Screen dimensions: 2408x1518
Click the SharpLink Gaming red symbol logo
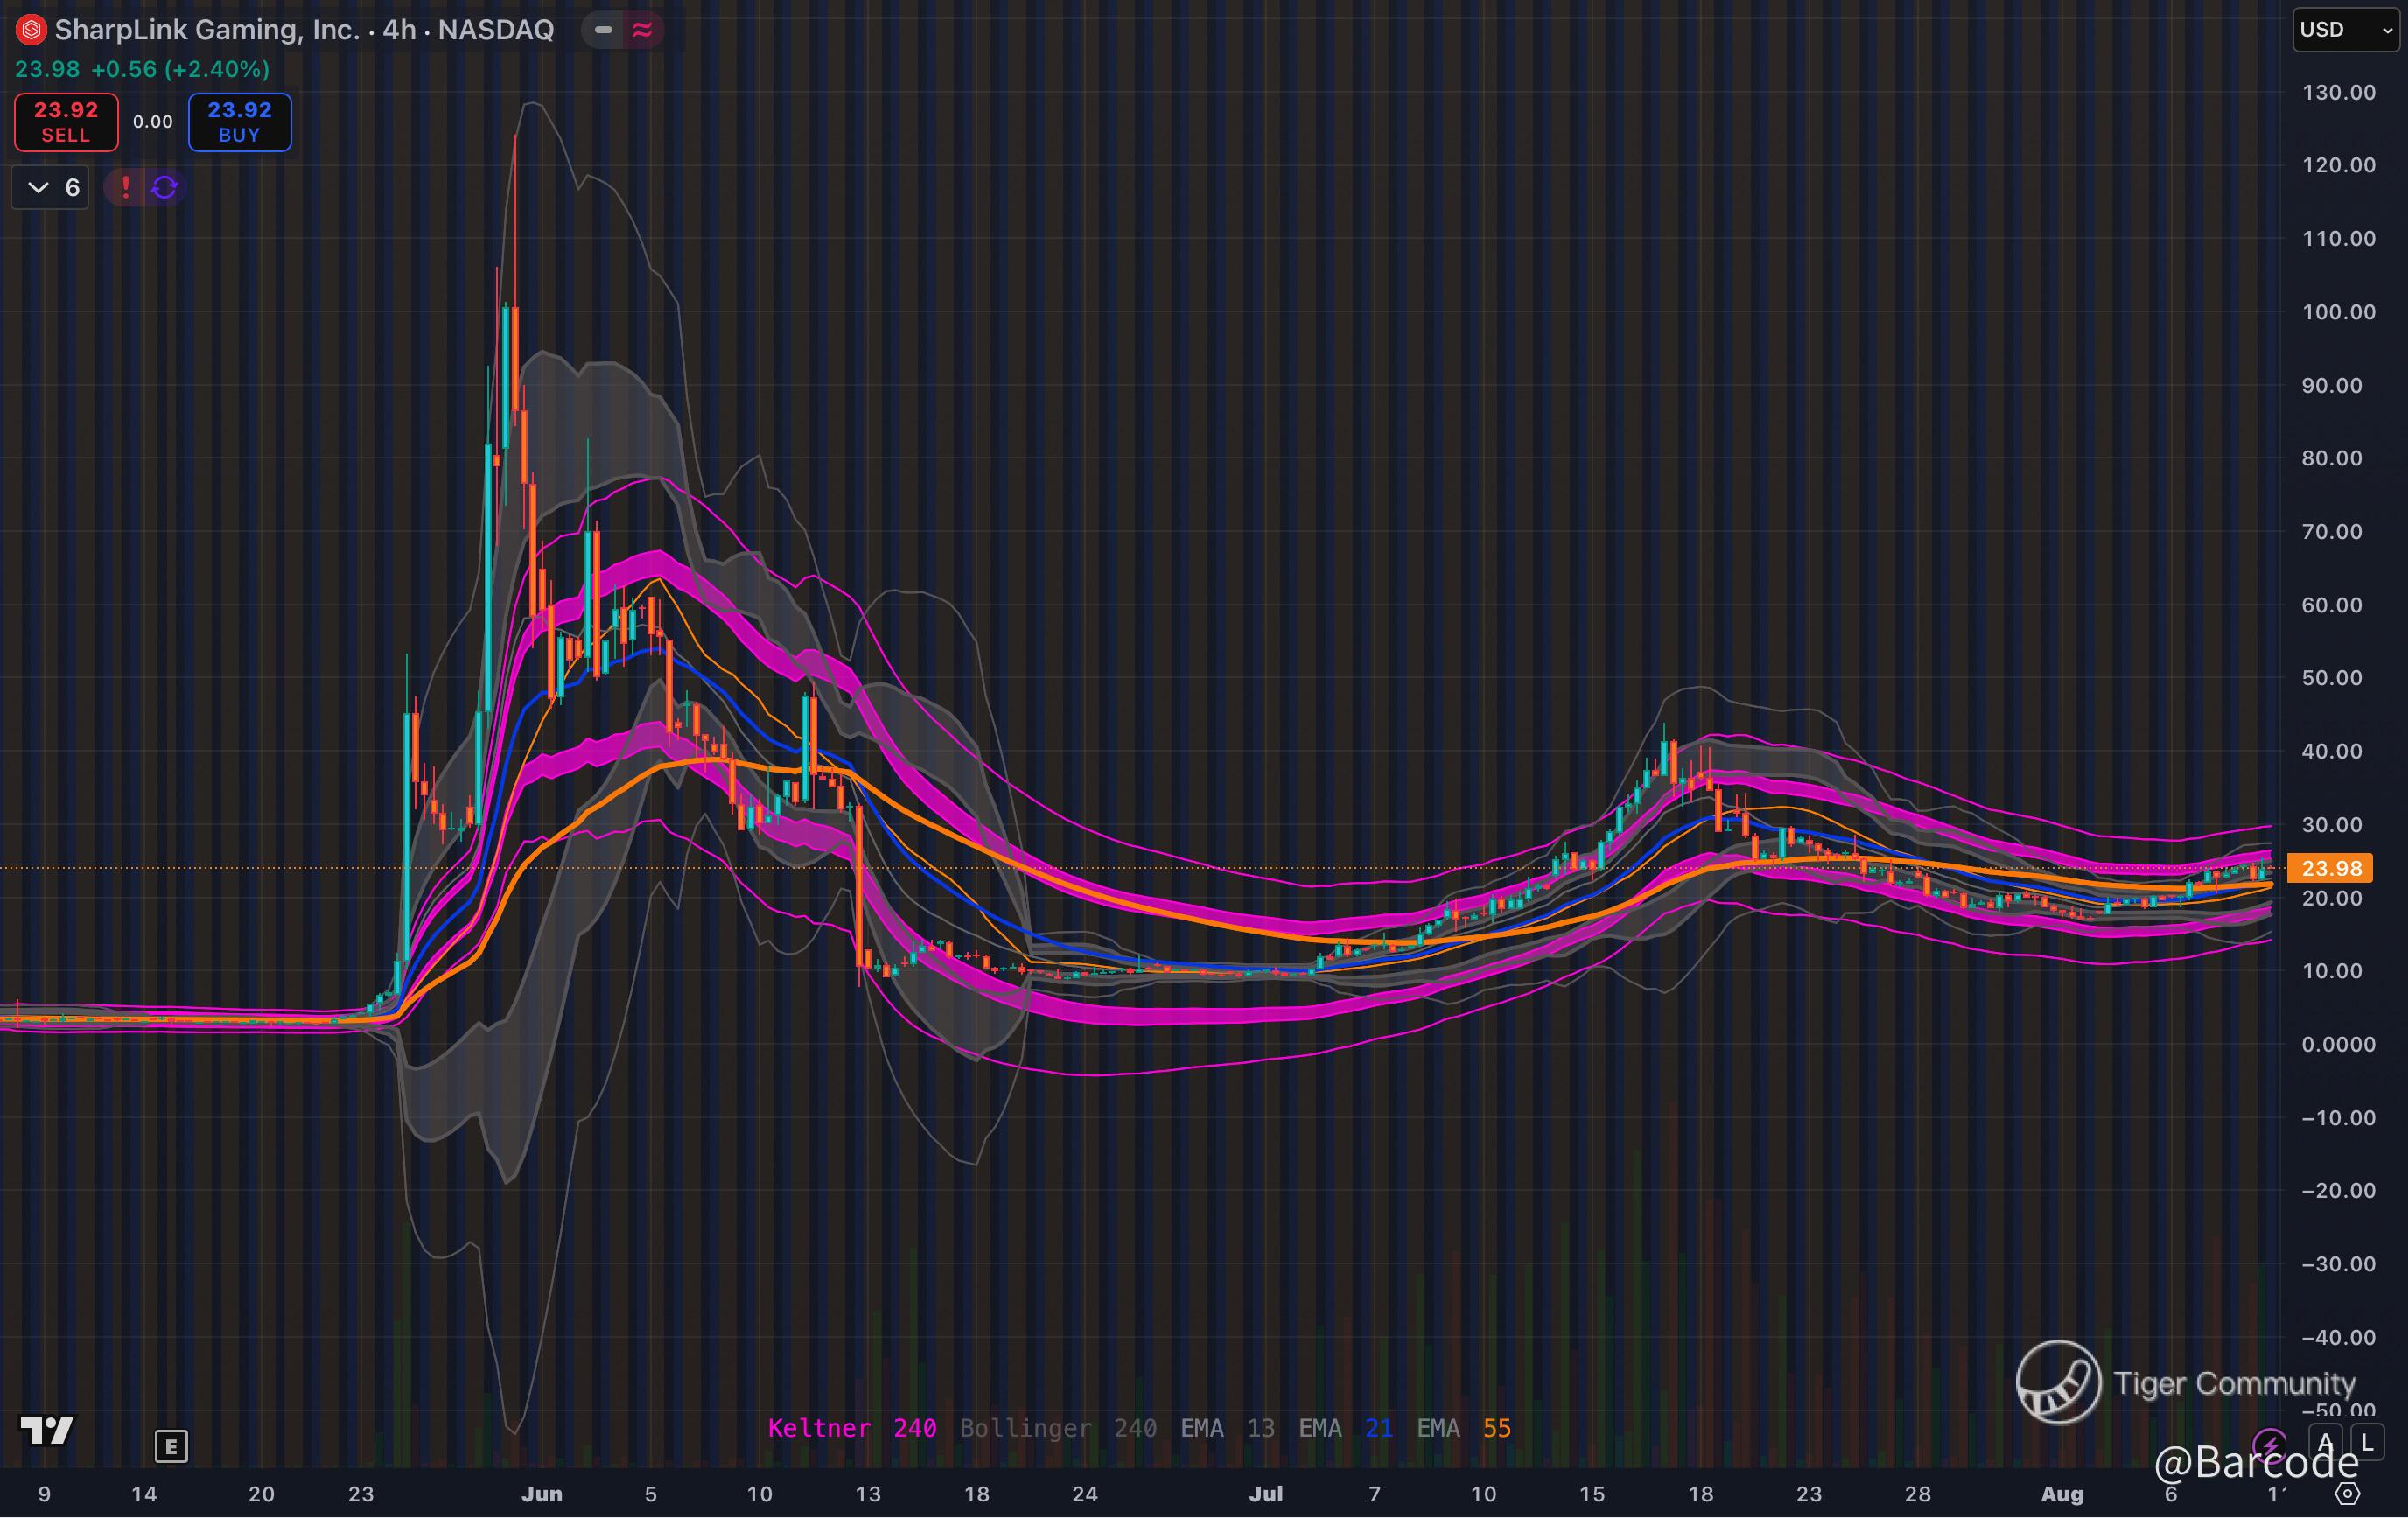click(31, 30)
